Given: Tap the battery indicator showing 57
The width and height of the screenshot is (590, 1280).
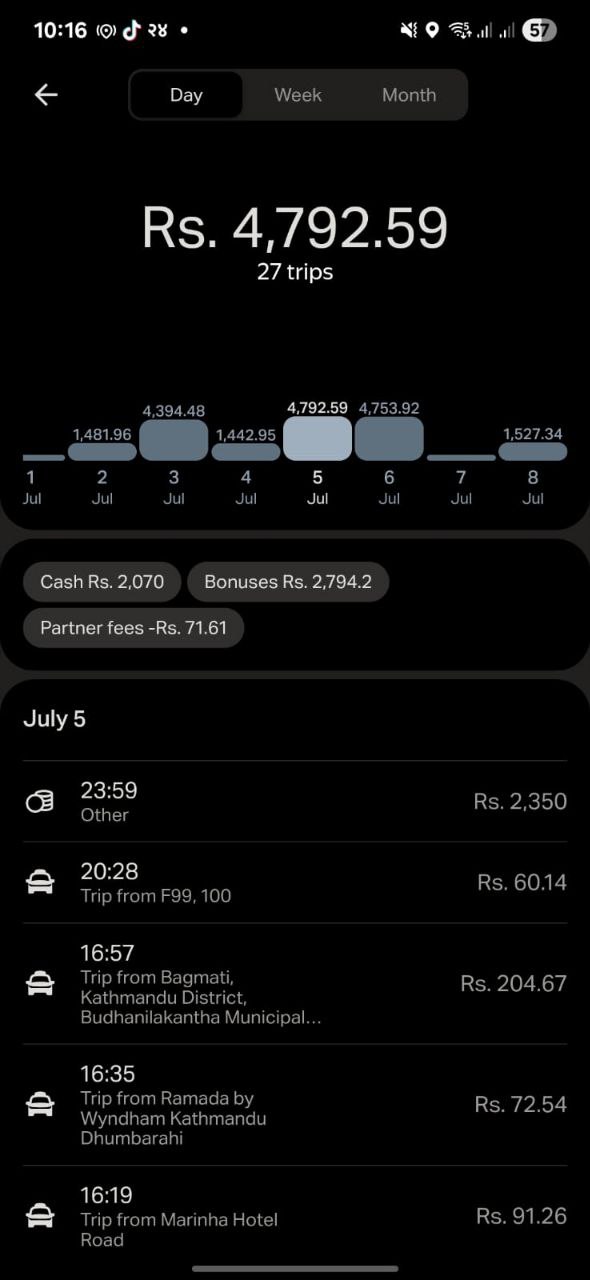Looking at the screenshot, I should pyautogui.click(x=539, y=30).
